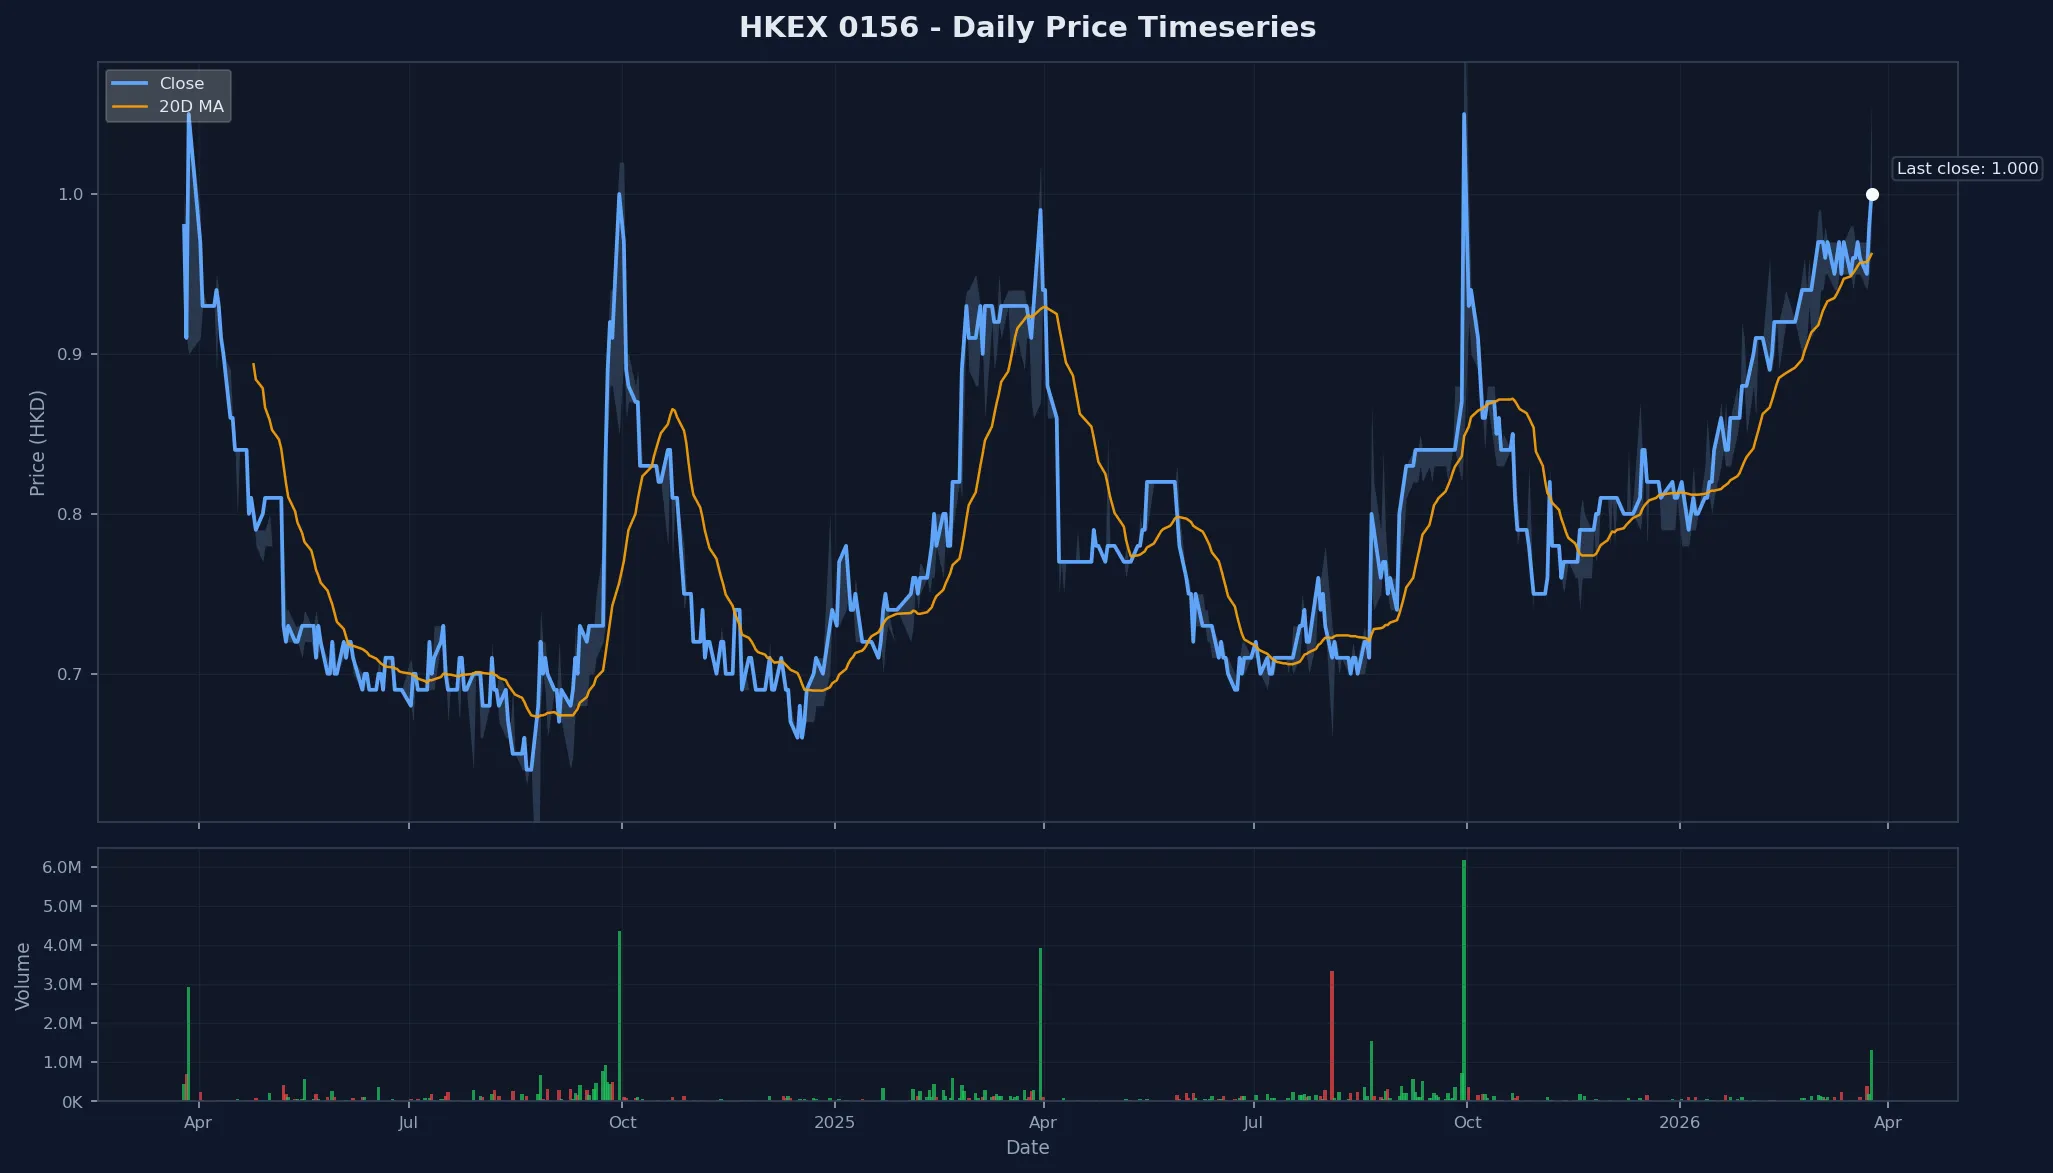
Task: Click the 2025 label on the x-axis
Action: click(835, 1122)
